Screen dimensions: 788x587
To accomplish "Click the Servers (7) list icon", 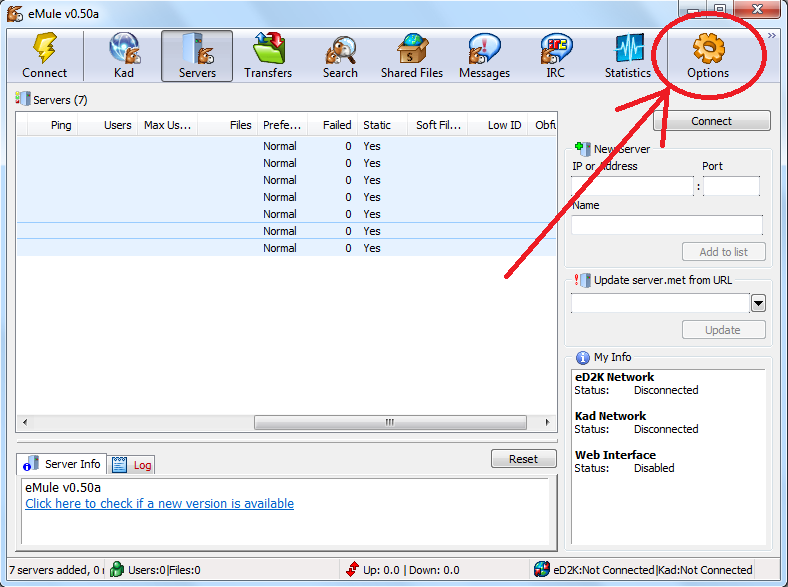I will click(23, 98).
